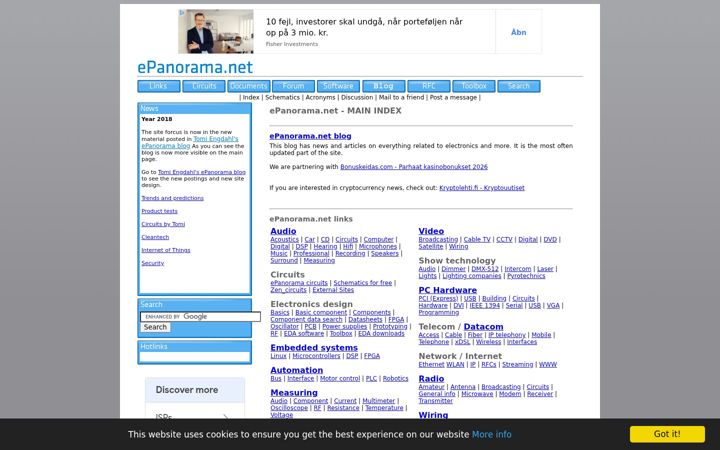Open Product tests in News
This screenshot has height=450, width=720.
point(159,211)
